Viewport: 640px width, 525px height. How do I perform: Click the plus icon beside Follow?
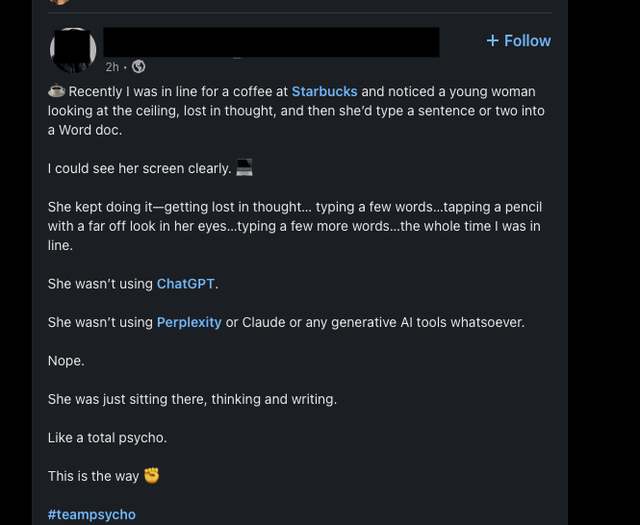pyautogui.click(x=492, y=41)
